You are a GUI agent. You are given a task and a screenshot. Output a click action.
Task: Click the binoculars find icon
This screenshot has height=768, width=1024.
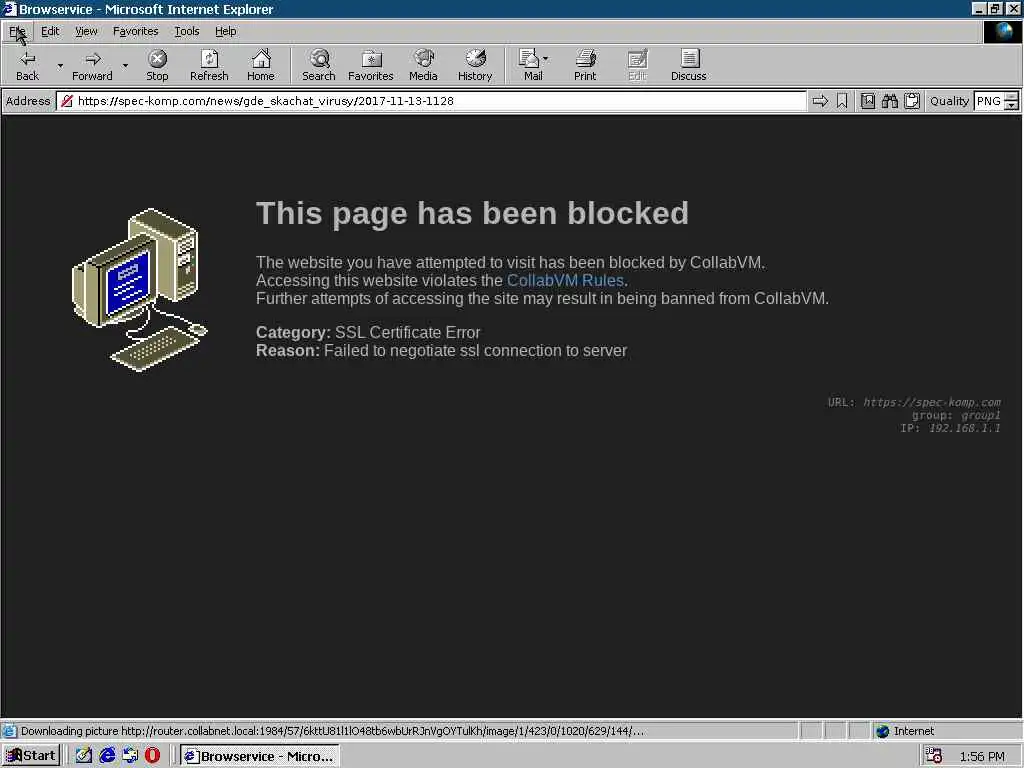click(x=889, y=101)
